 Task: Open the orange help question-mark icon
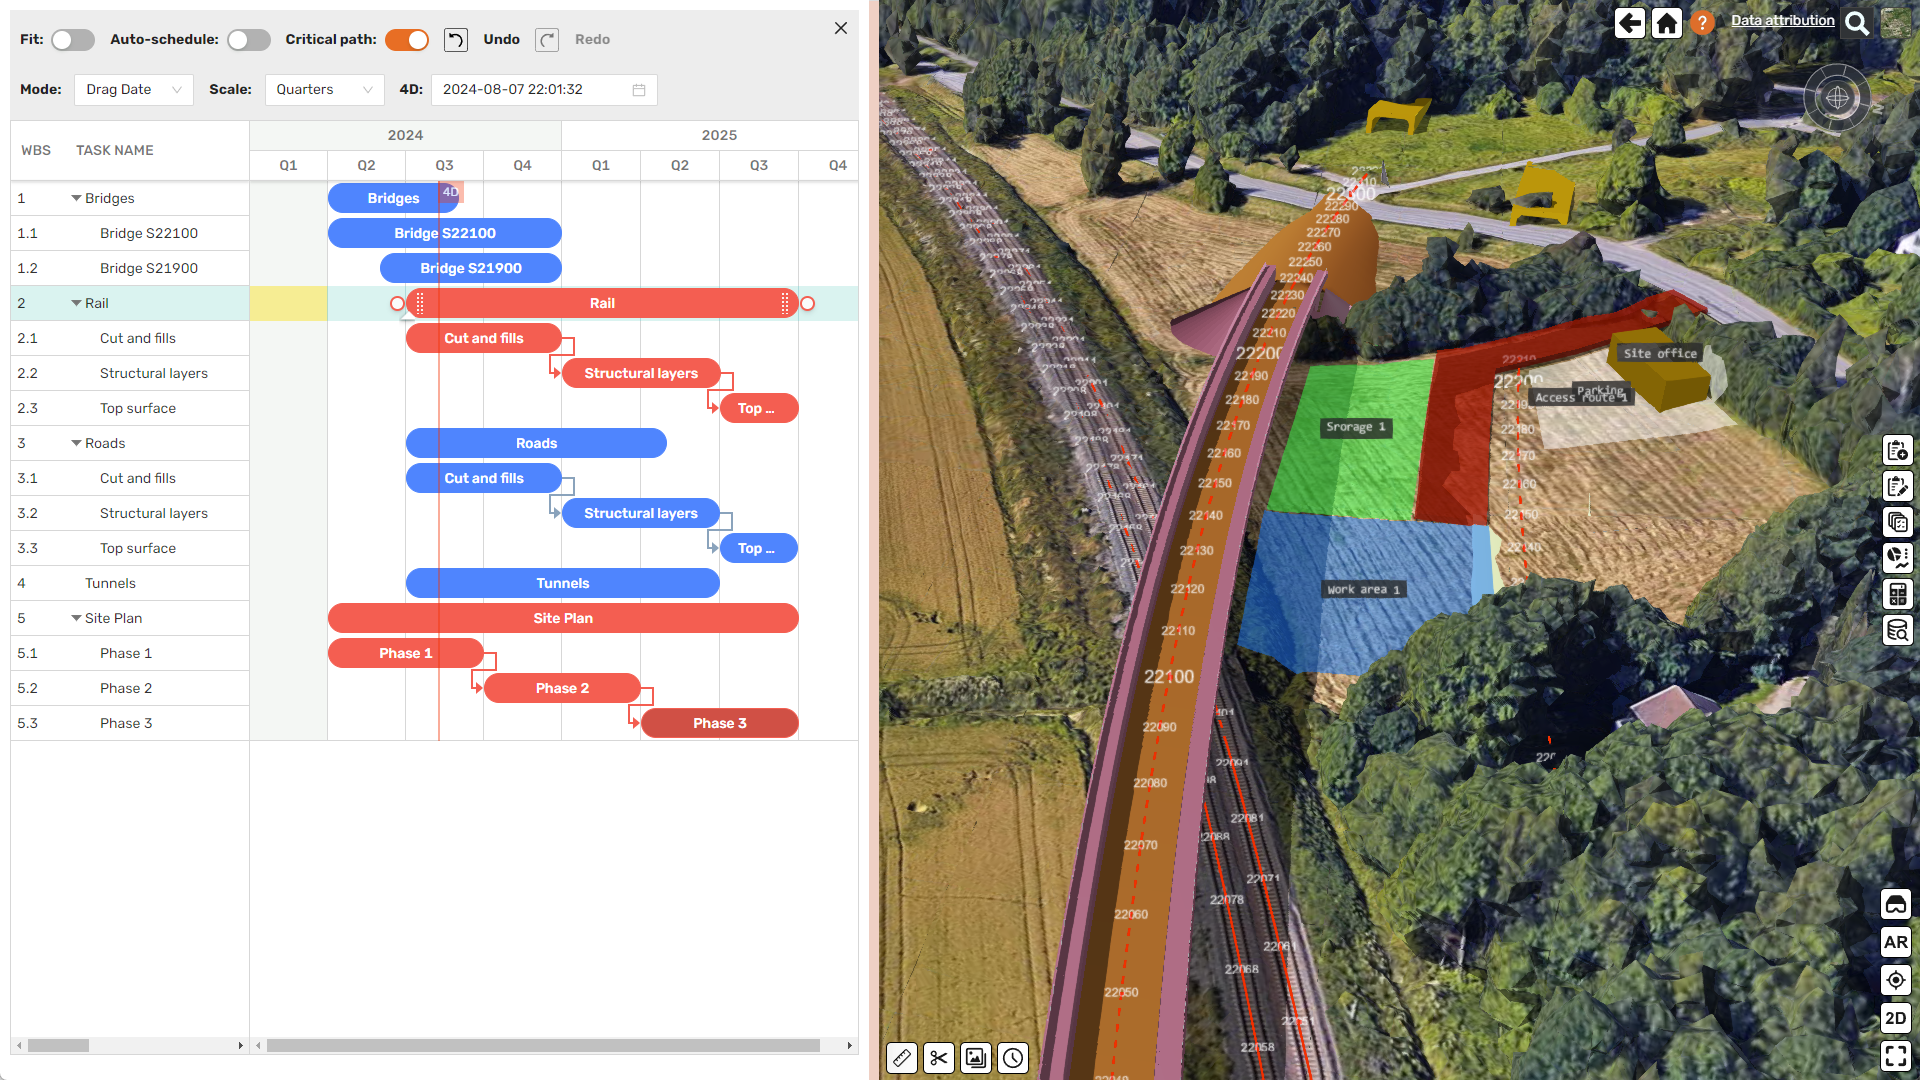(x=1702, y=23)
